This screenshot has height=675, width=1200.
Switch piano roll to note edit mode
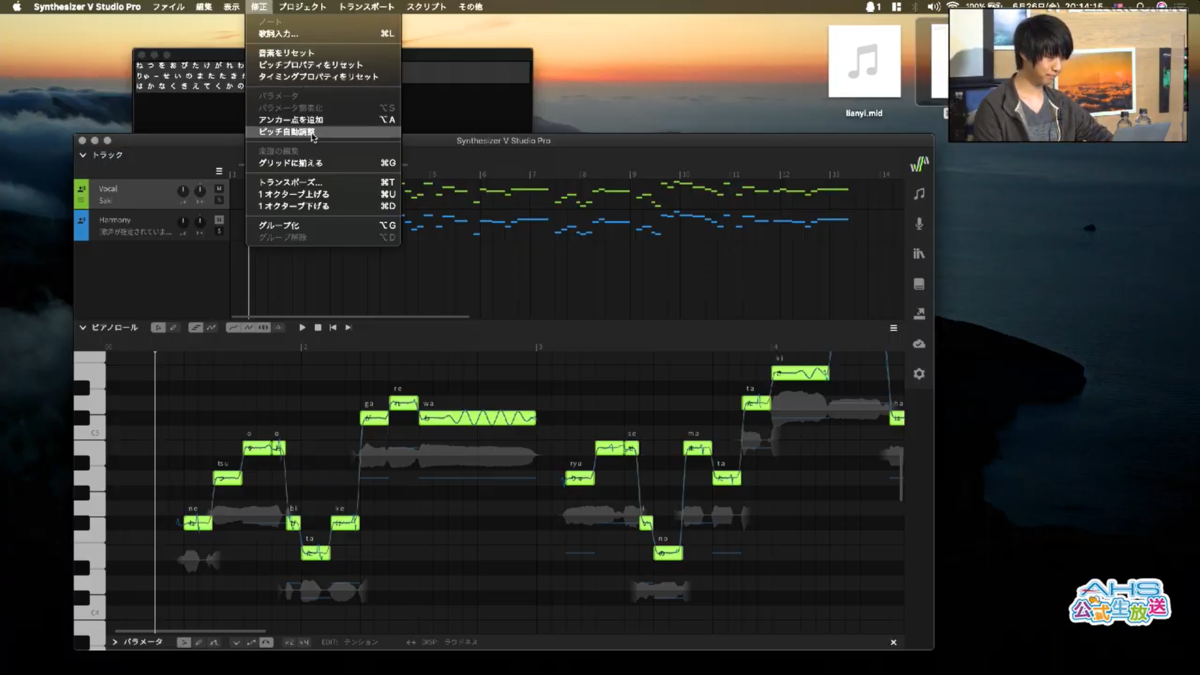(x=196, y=328)
